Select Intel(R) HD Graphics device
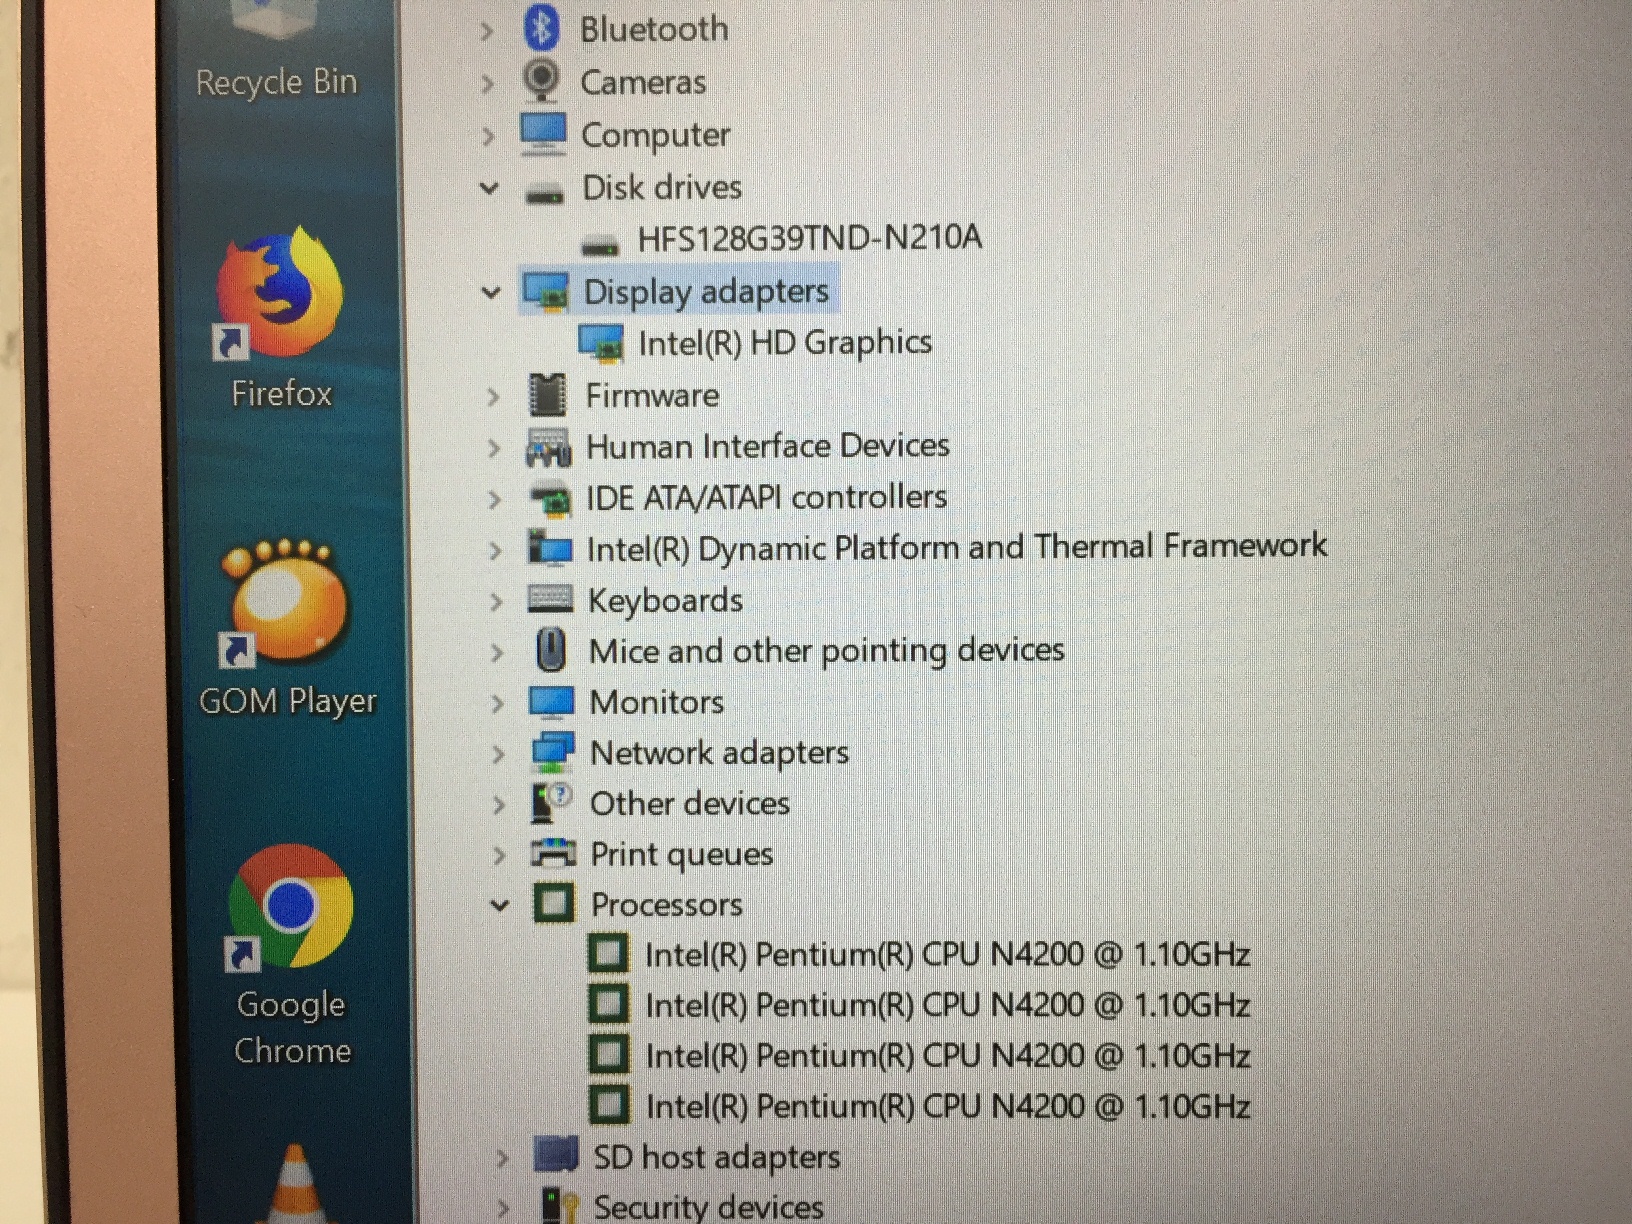The width and height of the screenshot is (1632, 1224). click(x=784, y=343)
